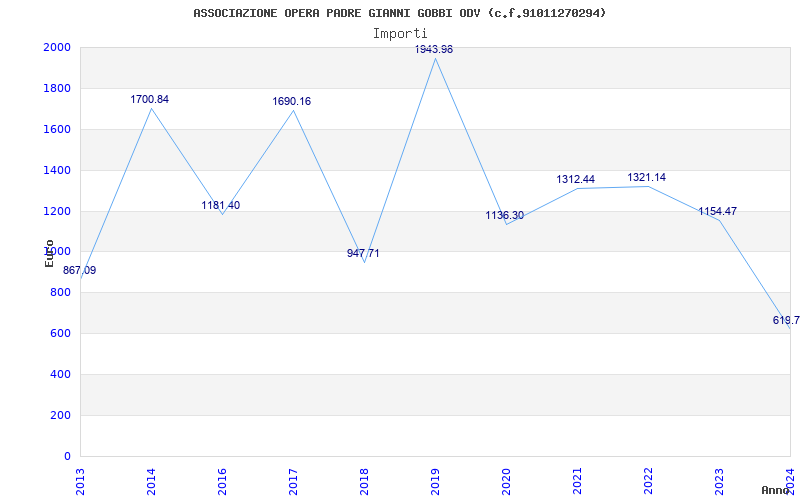800x500 pixels.
Task: Click the x-axis year 2014
Action: click(x=151, y=481)
